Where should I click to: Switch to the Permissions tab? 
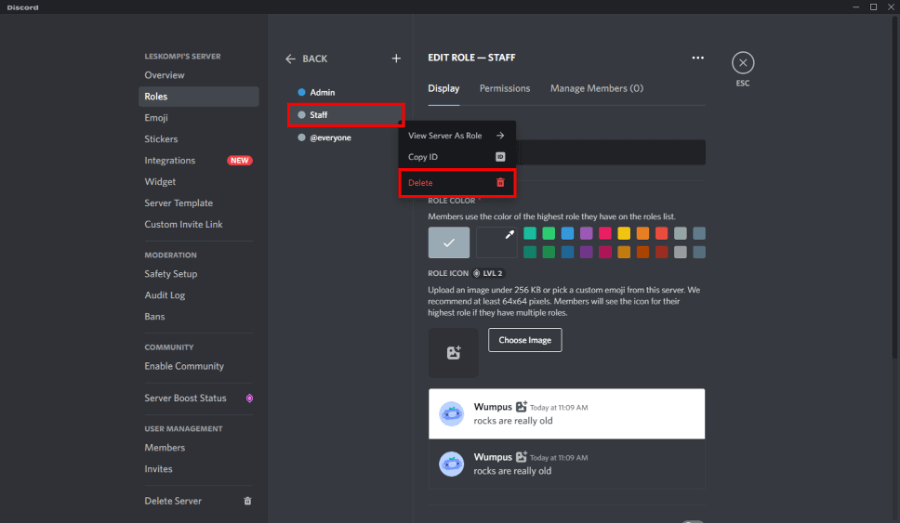coord(505,88)
